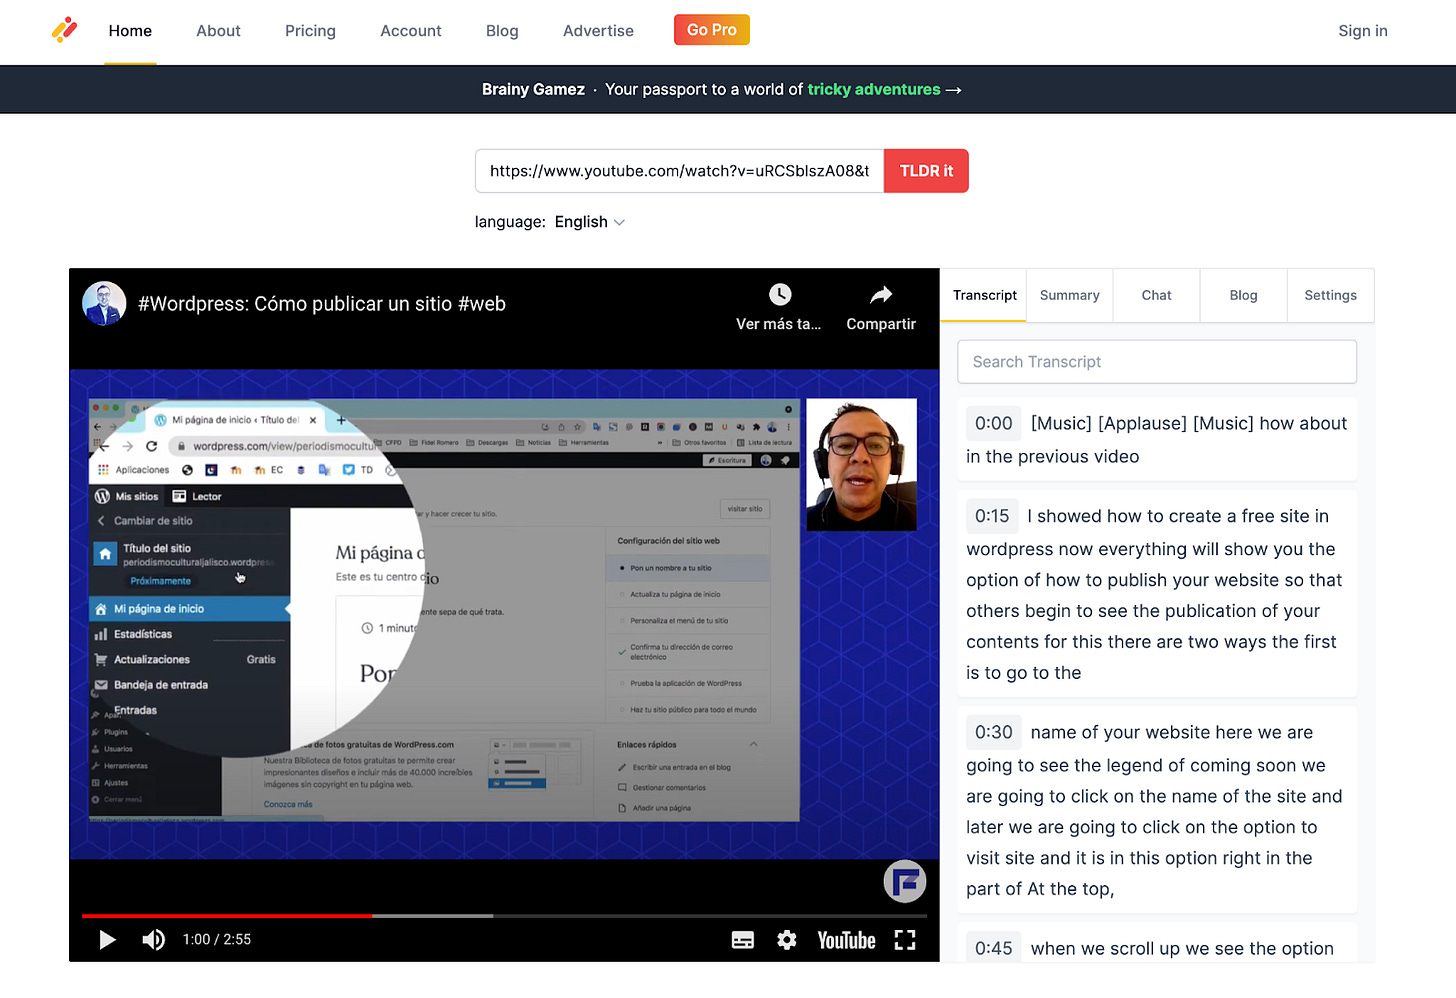Open video settings gear icon
The height and width of the screenshot is (998, 1456).
[x=787, y=940]
